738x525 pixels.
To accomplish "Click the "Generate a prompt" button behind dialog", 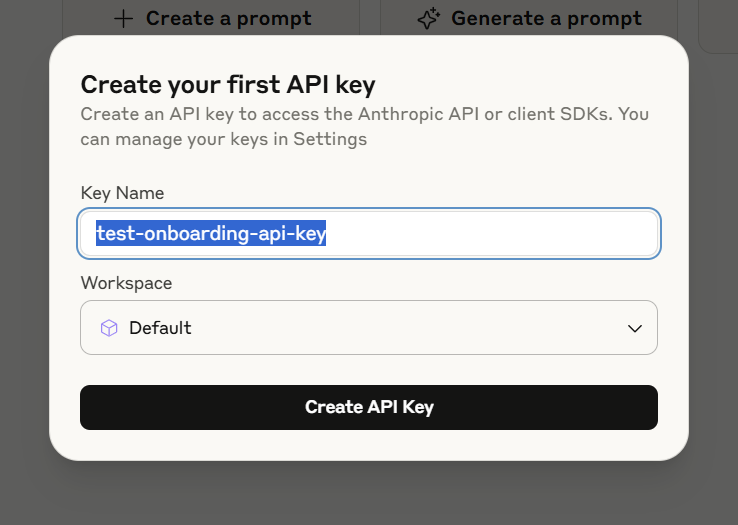I will (x=546, y=19).
